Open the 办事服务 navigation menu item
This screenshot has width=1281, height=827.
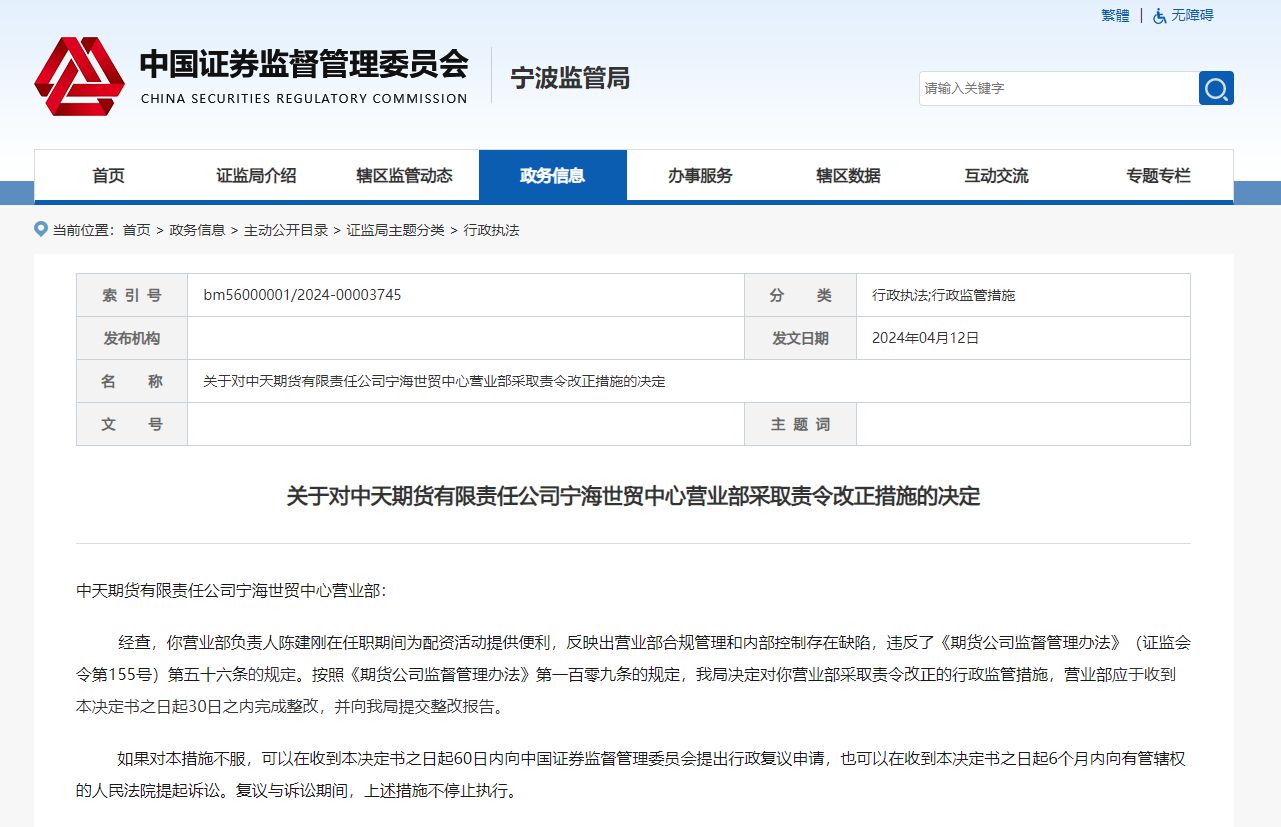coord(700,175)
